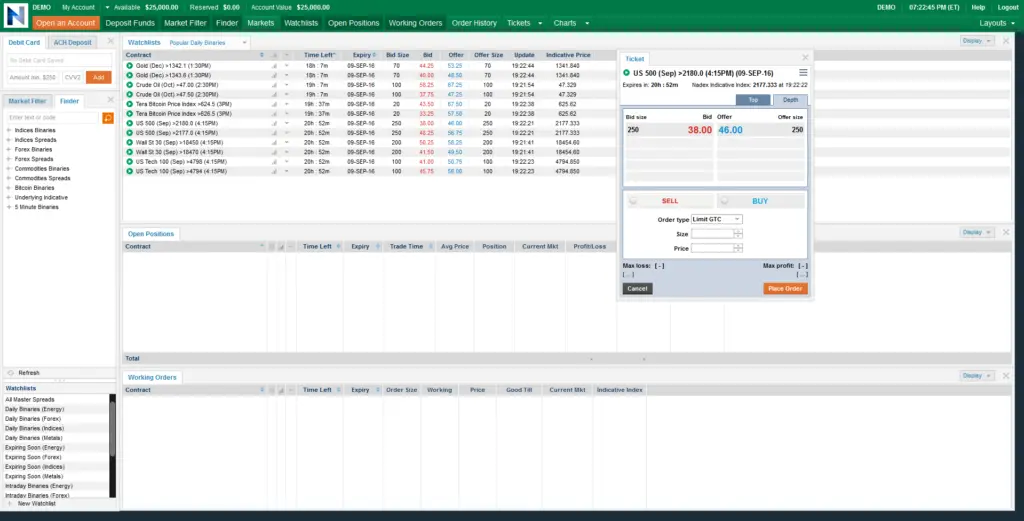
Task: Click chart icon for US Tech 100 >4798
Action: pyautogui.click(x=274, y=161)
